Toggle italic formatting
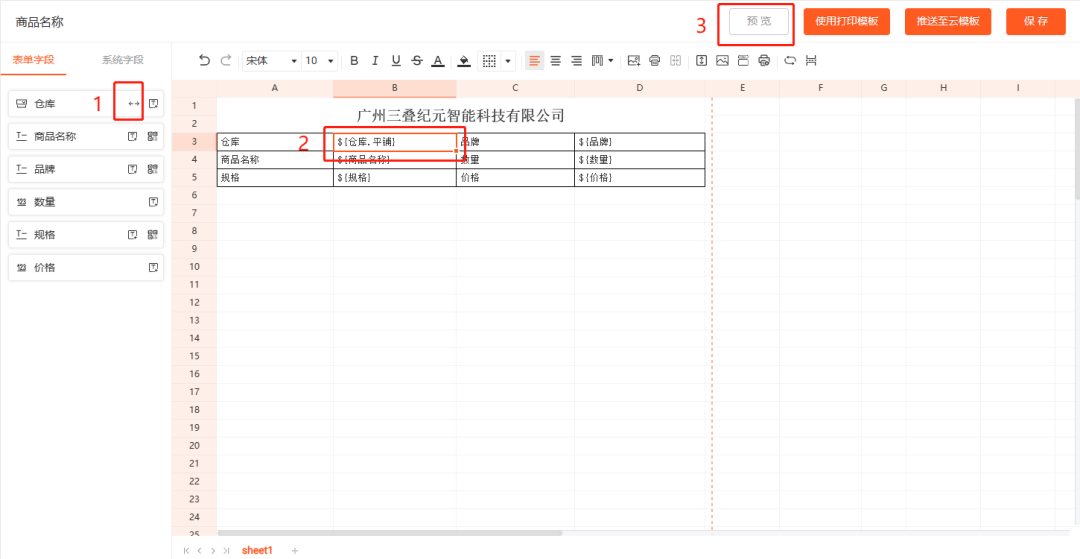This screenshot has height=559, width=1080. tap(375, 61)
